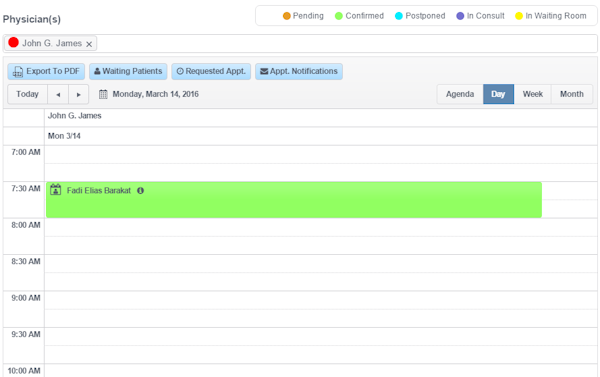Click the physicians selection input field
The height and width of the screenshot is (377, 600).
click(x=300, y=44)
